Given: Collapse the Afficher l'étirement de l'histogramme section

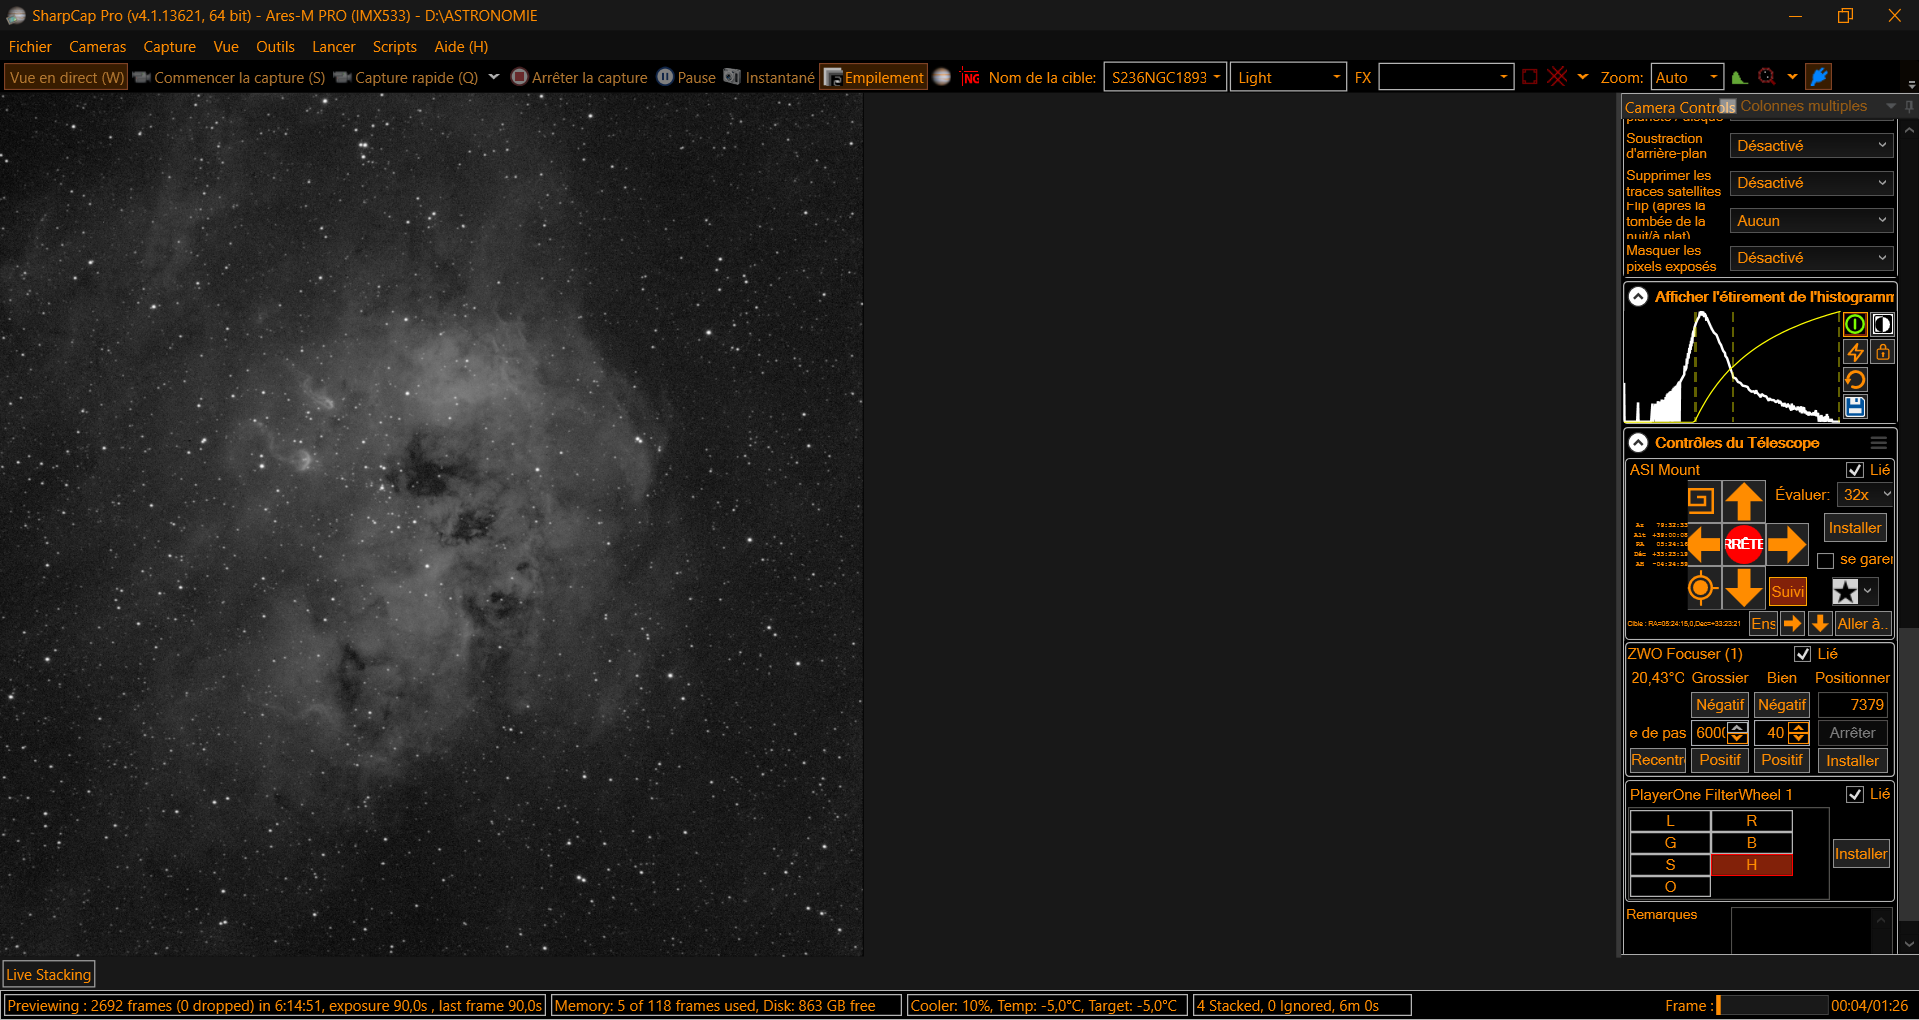Looking at the screenshot, I should coord(1638,297).
